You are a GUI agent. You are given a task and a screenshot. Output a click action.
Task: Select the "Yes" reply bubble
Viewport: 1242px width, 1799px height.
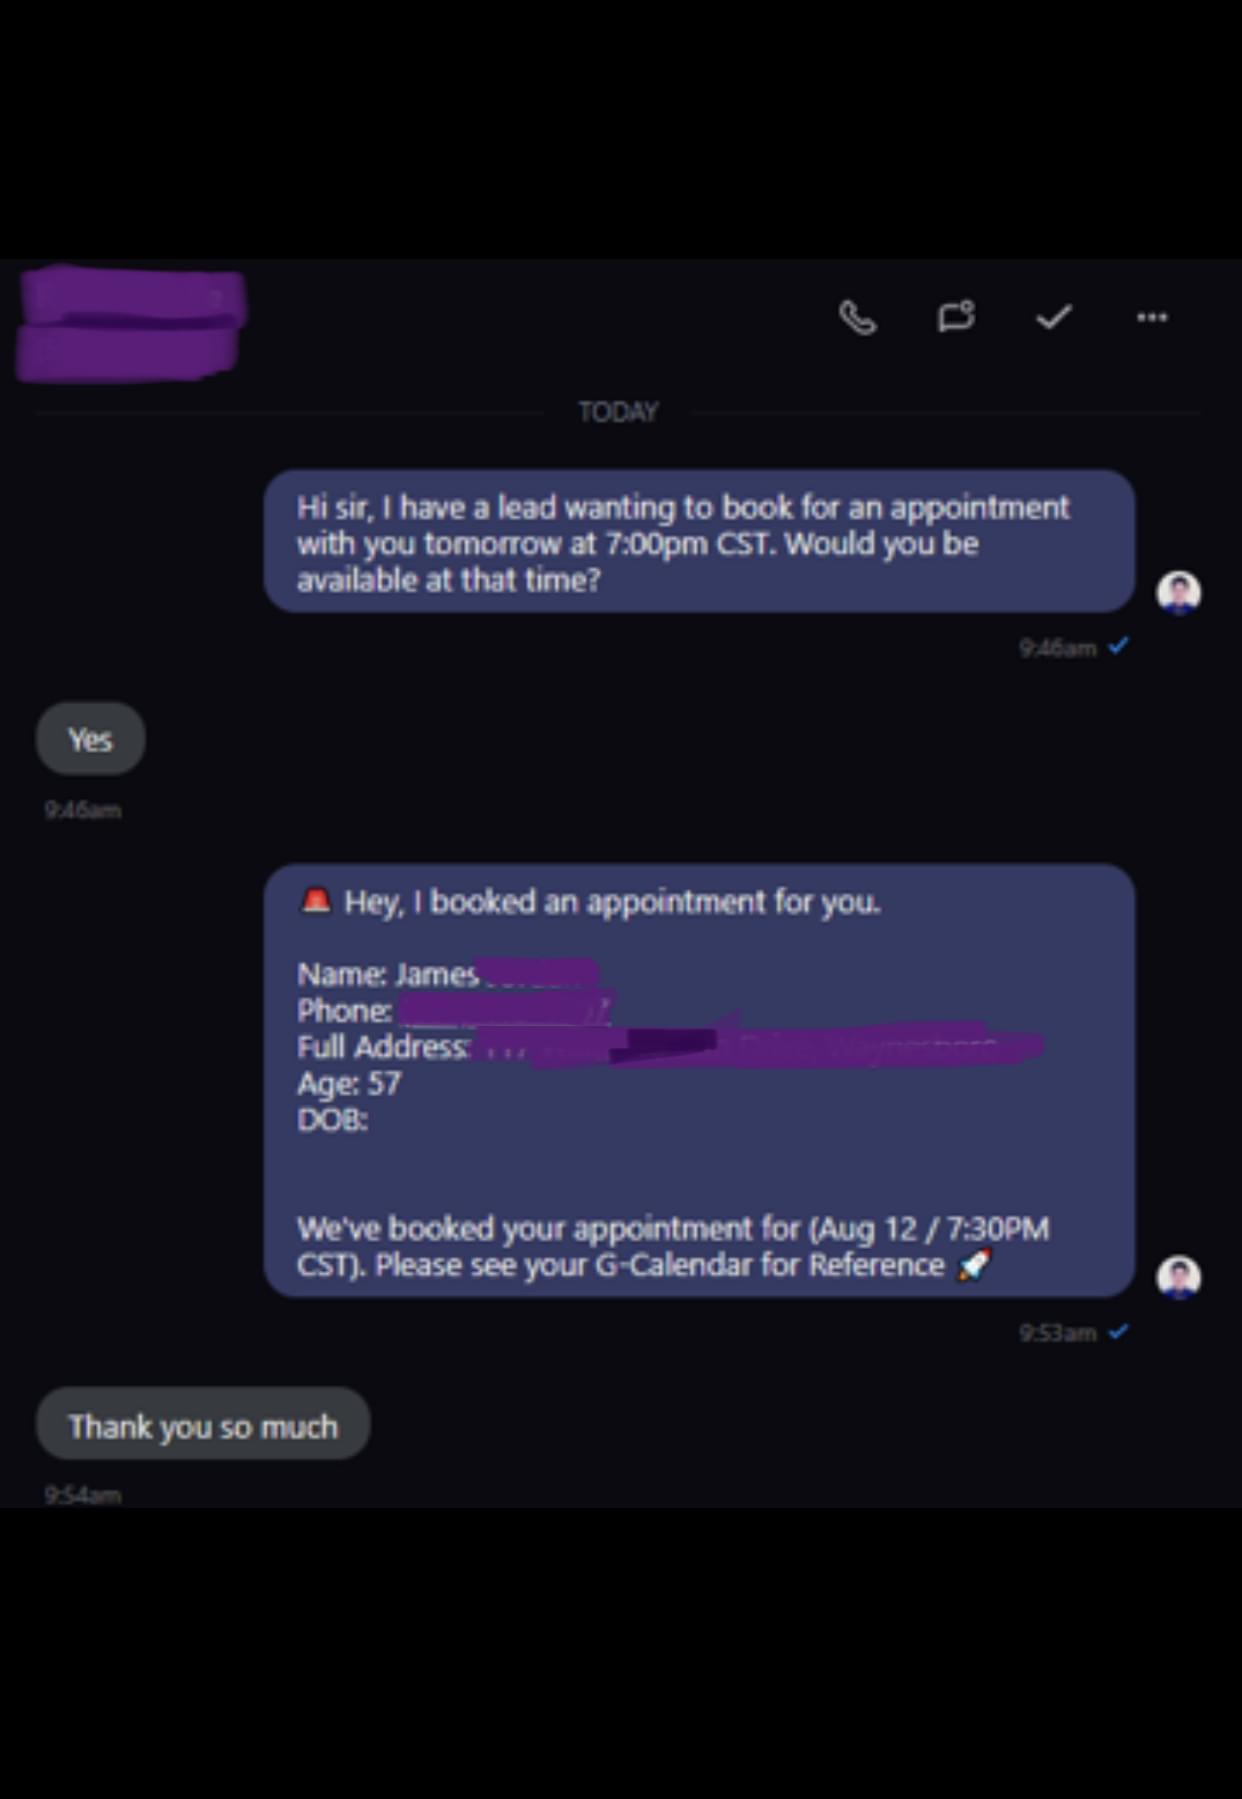pyautogui.click(x=90, y=739)
